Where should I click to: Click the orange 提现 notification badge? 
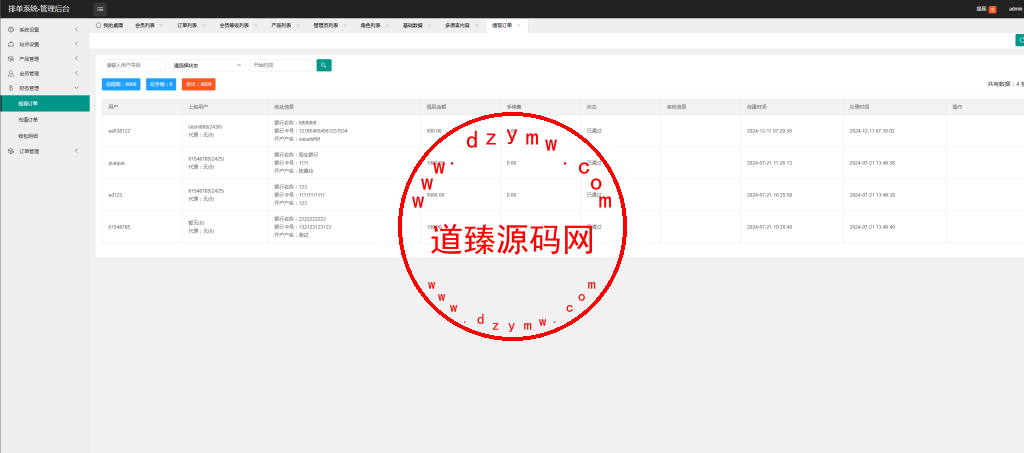pyautogui.click(x=993, y=9)
